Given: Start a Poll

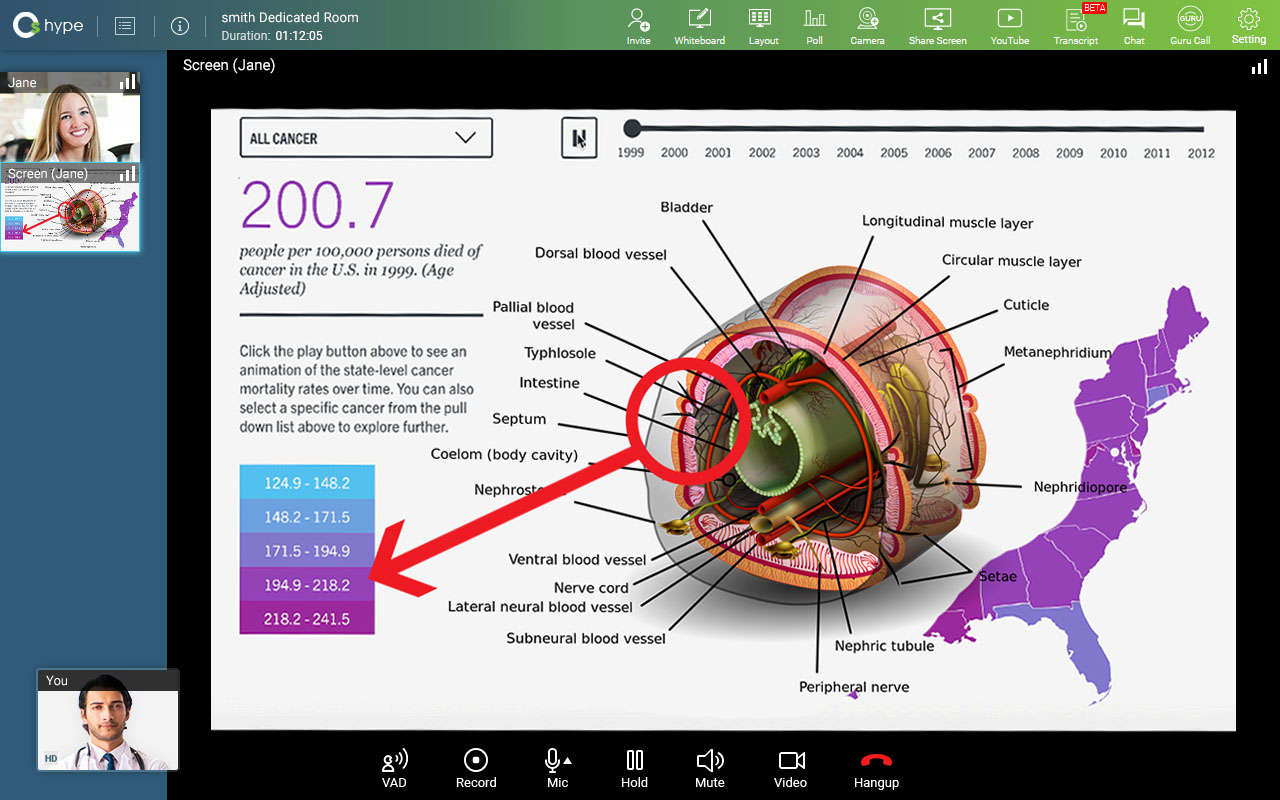Looking at the screenshot, I should [815, 26].
